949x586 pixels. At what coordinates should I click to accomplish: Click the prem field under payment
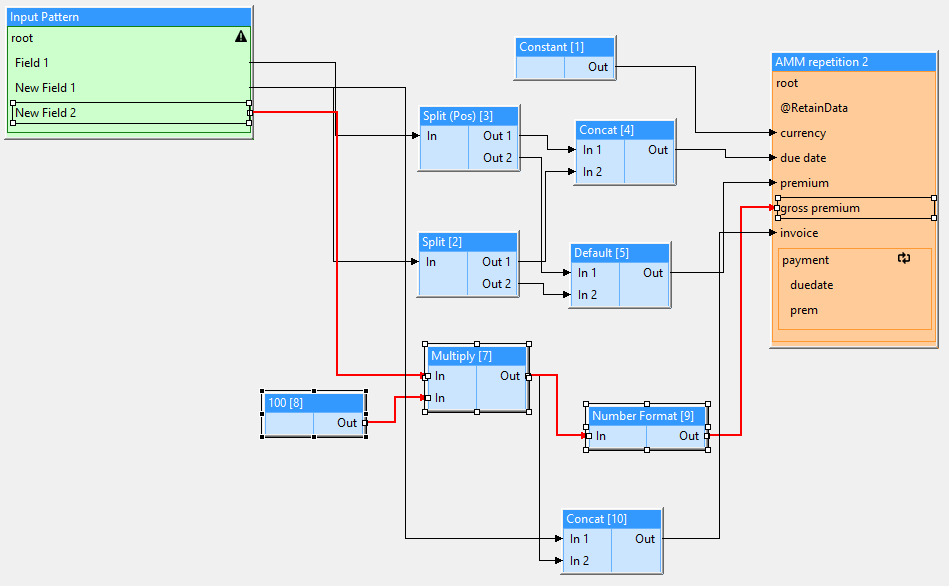(x=804, y=310)
